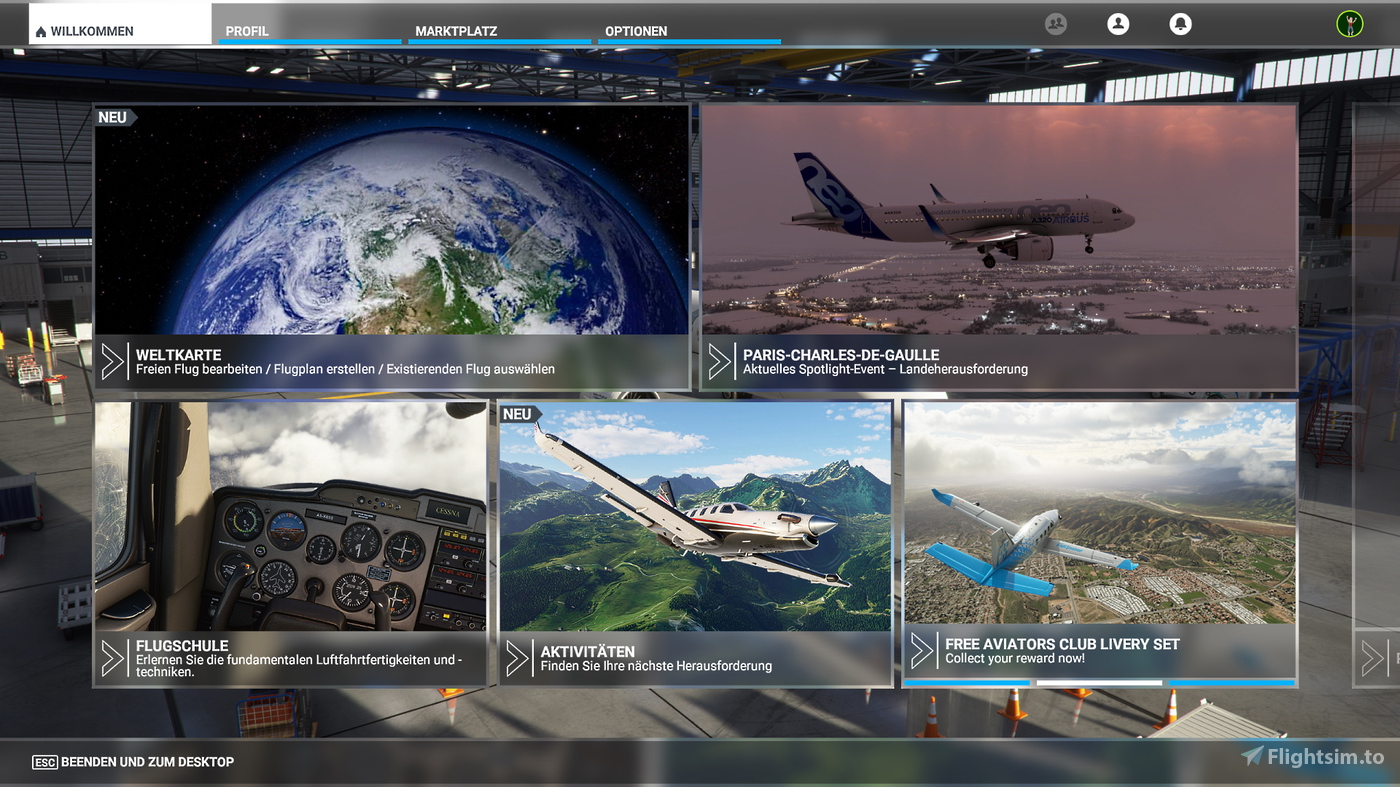Open the Optionen tab
The height and width of the screenshot is (787, 1400).
click(636, 31)
